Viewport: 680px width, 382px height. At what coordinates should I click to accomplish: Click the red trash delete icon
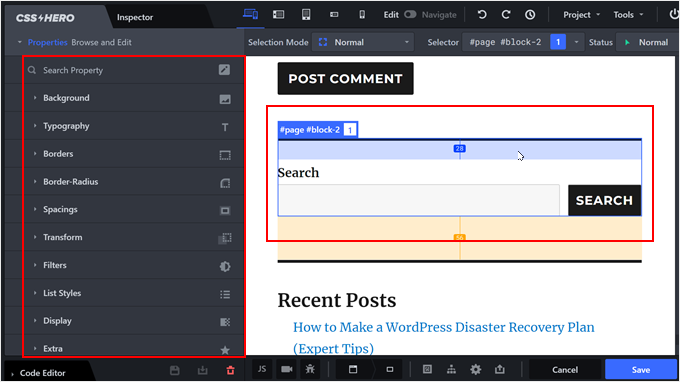230,370
